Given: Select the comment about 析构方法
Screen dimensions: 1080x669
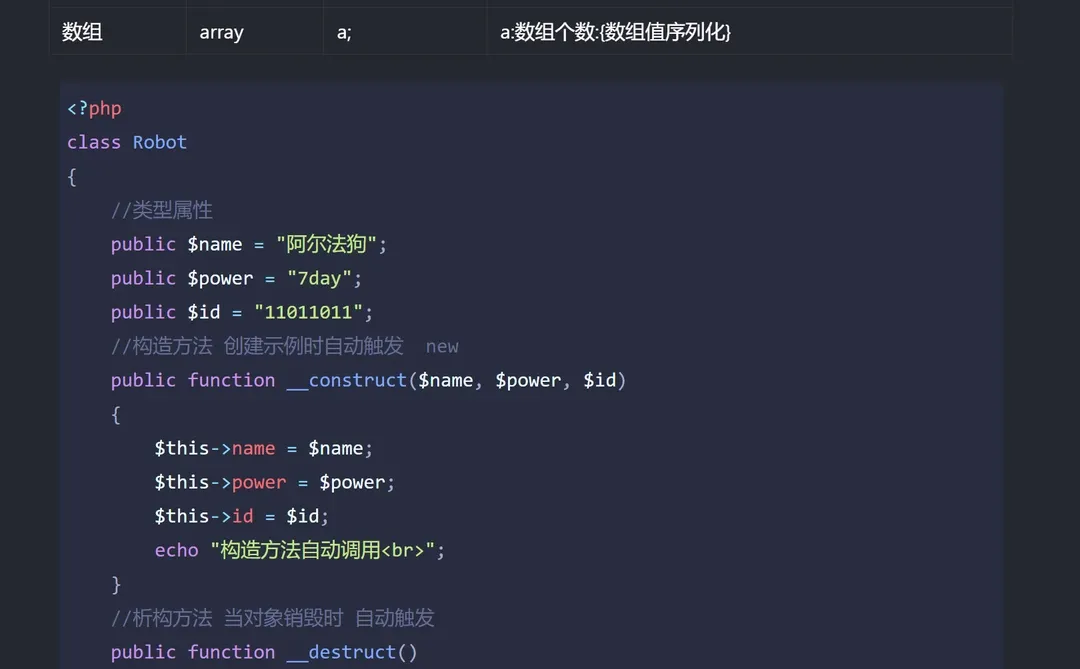Looking at the screenshot, I should click(270, 617).
